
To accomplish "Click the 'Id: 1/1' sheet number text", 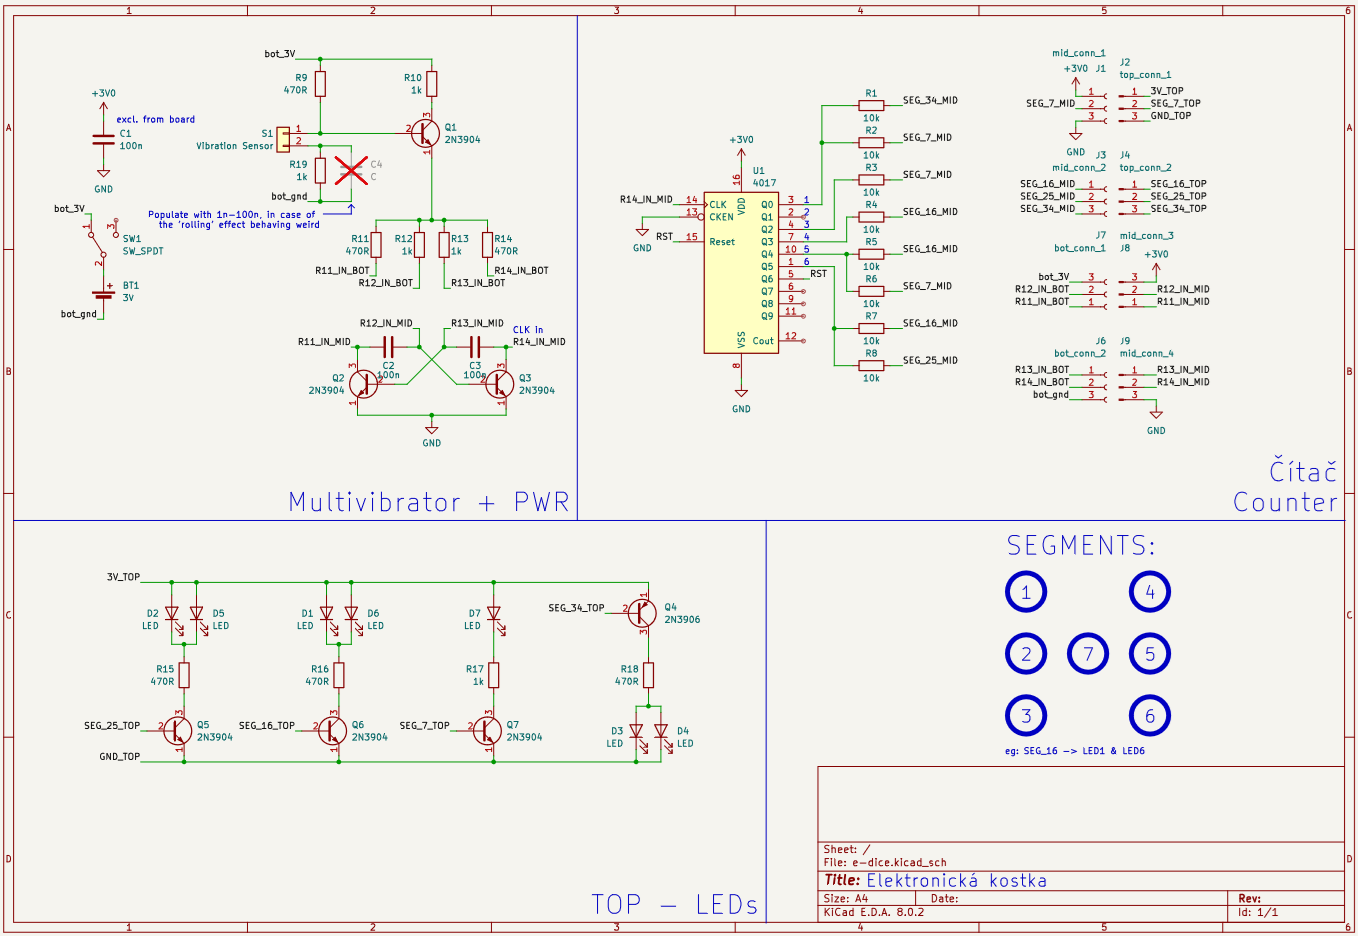I will pos(1258,912).
